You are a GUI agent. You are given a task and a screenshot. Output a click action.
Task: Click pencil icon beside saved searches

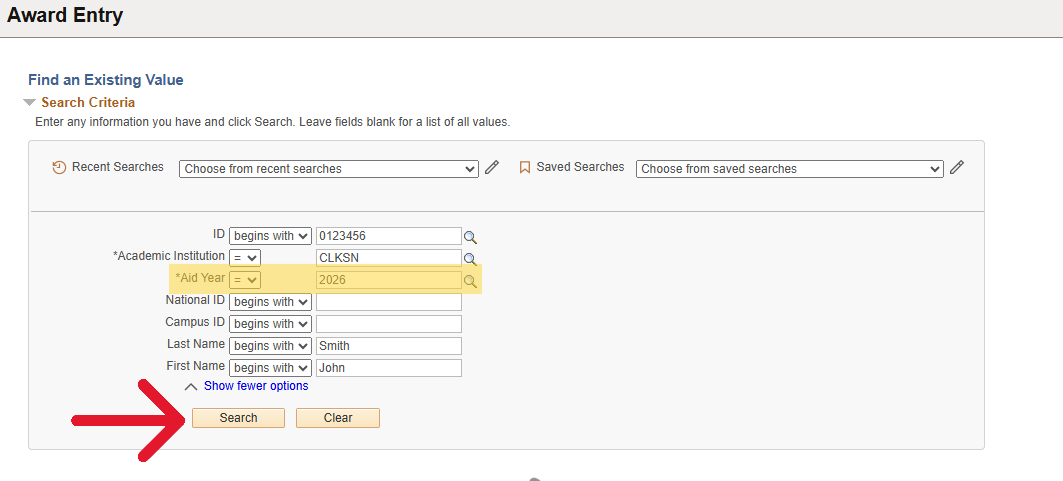957,168
